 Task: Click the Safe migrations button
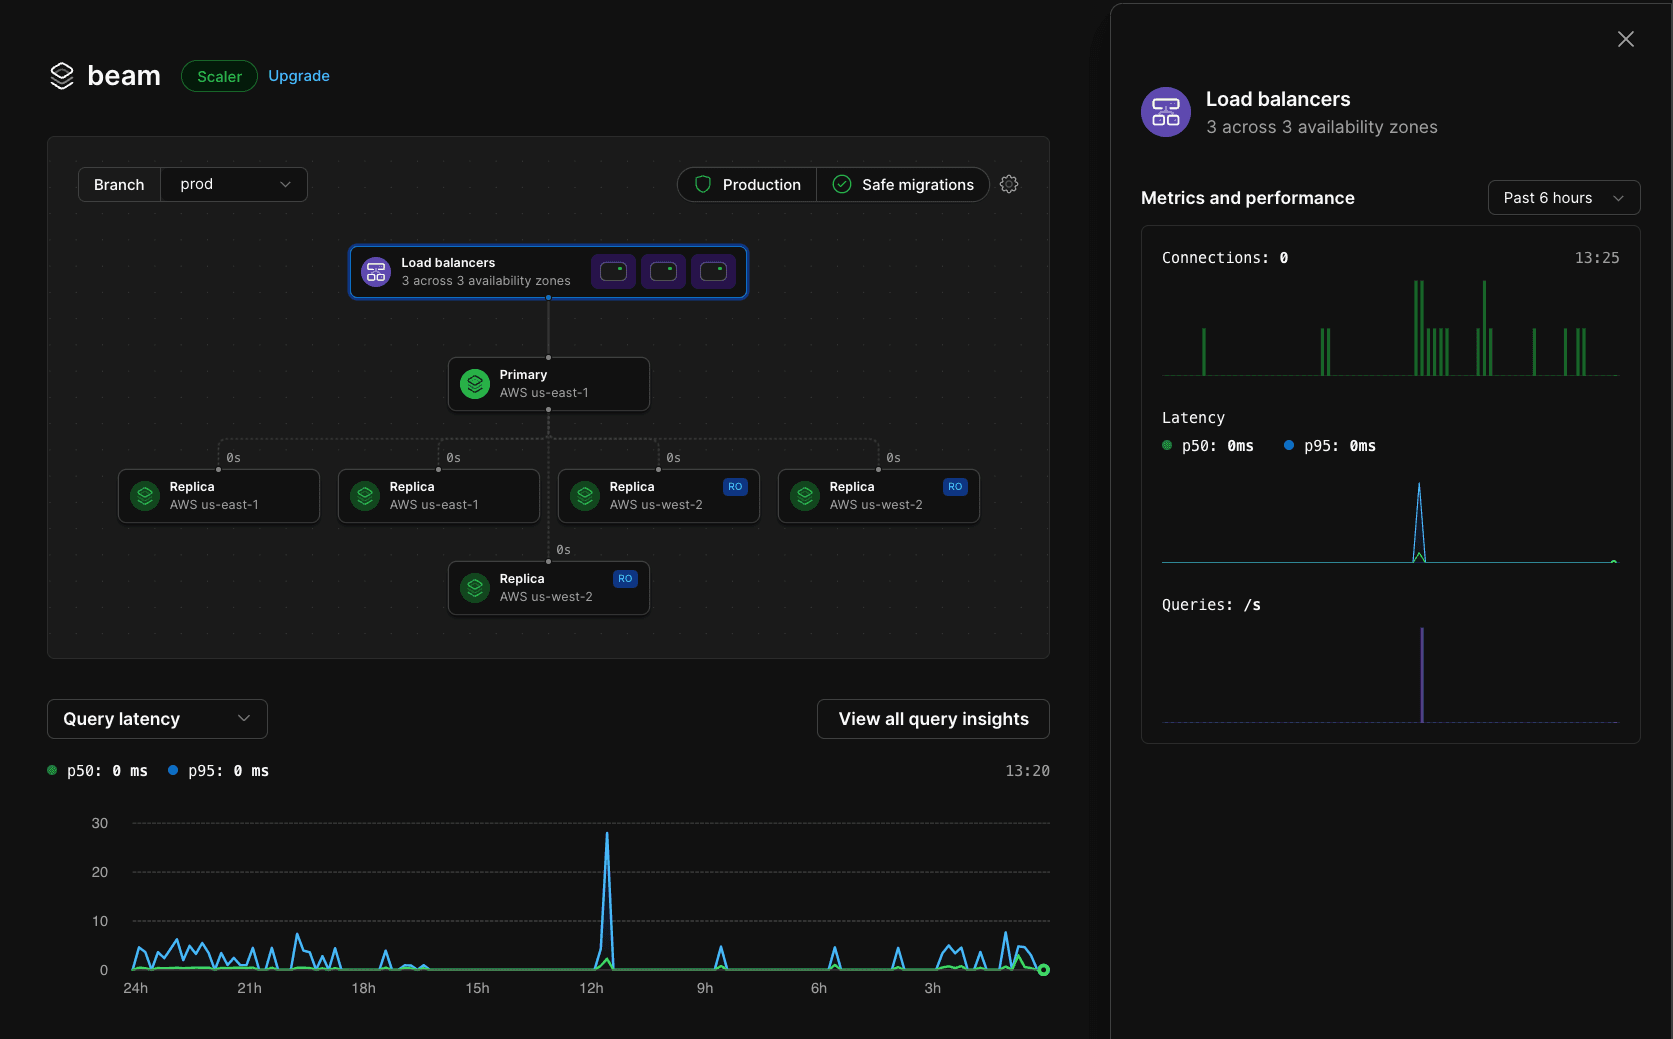[903, 184]
